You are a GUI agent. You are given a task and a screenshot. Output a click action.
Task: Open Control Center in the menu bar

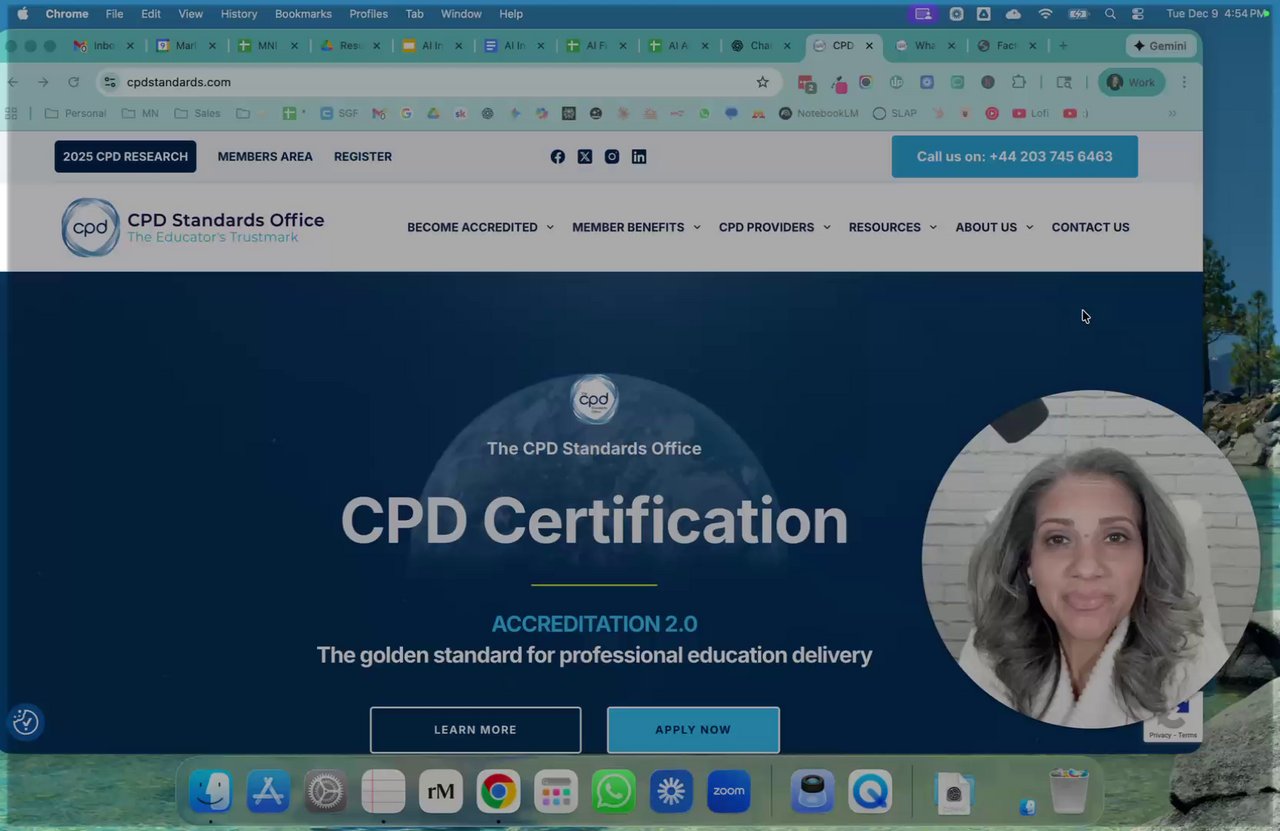pyautogui.click(x=1138, y=14)
